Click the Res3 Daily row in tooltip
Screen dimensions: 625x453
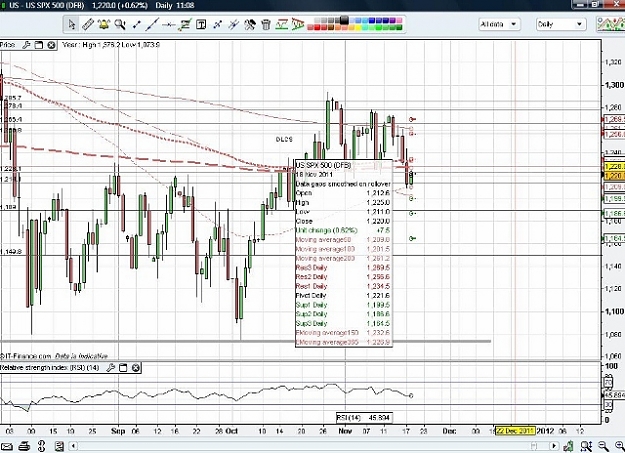click(343, 268)
